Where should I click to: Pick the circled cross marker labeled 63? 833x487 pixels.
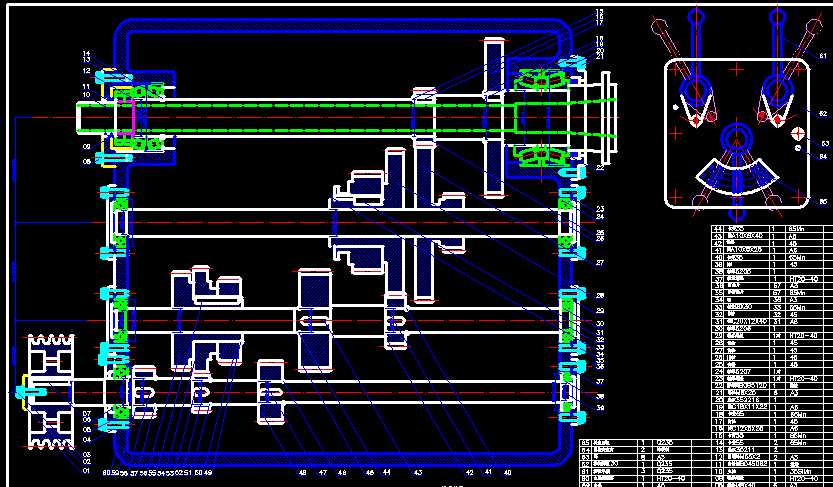[x=797, y=133]
